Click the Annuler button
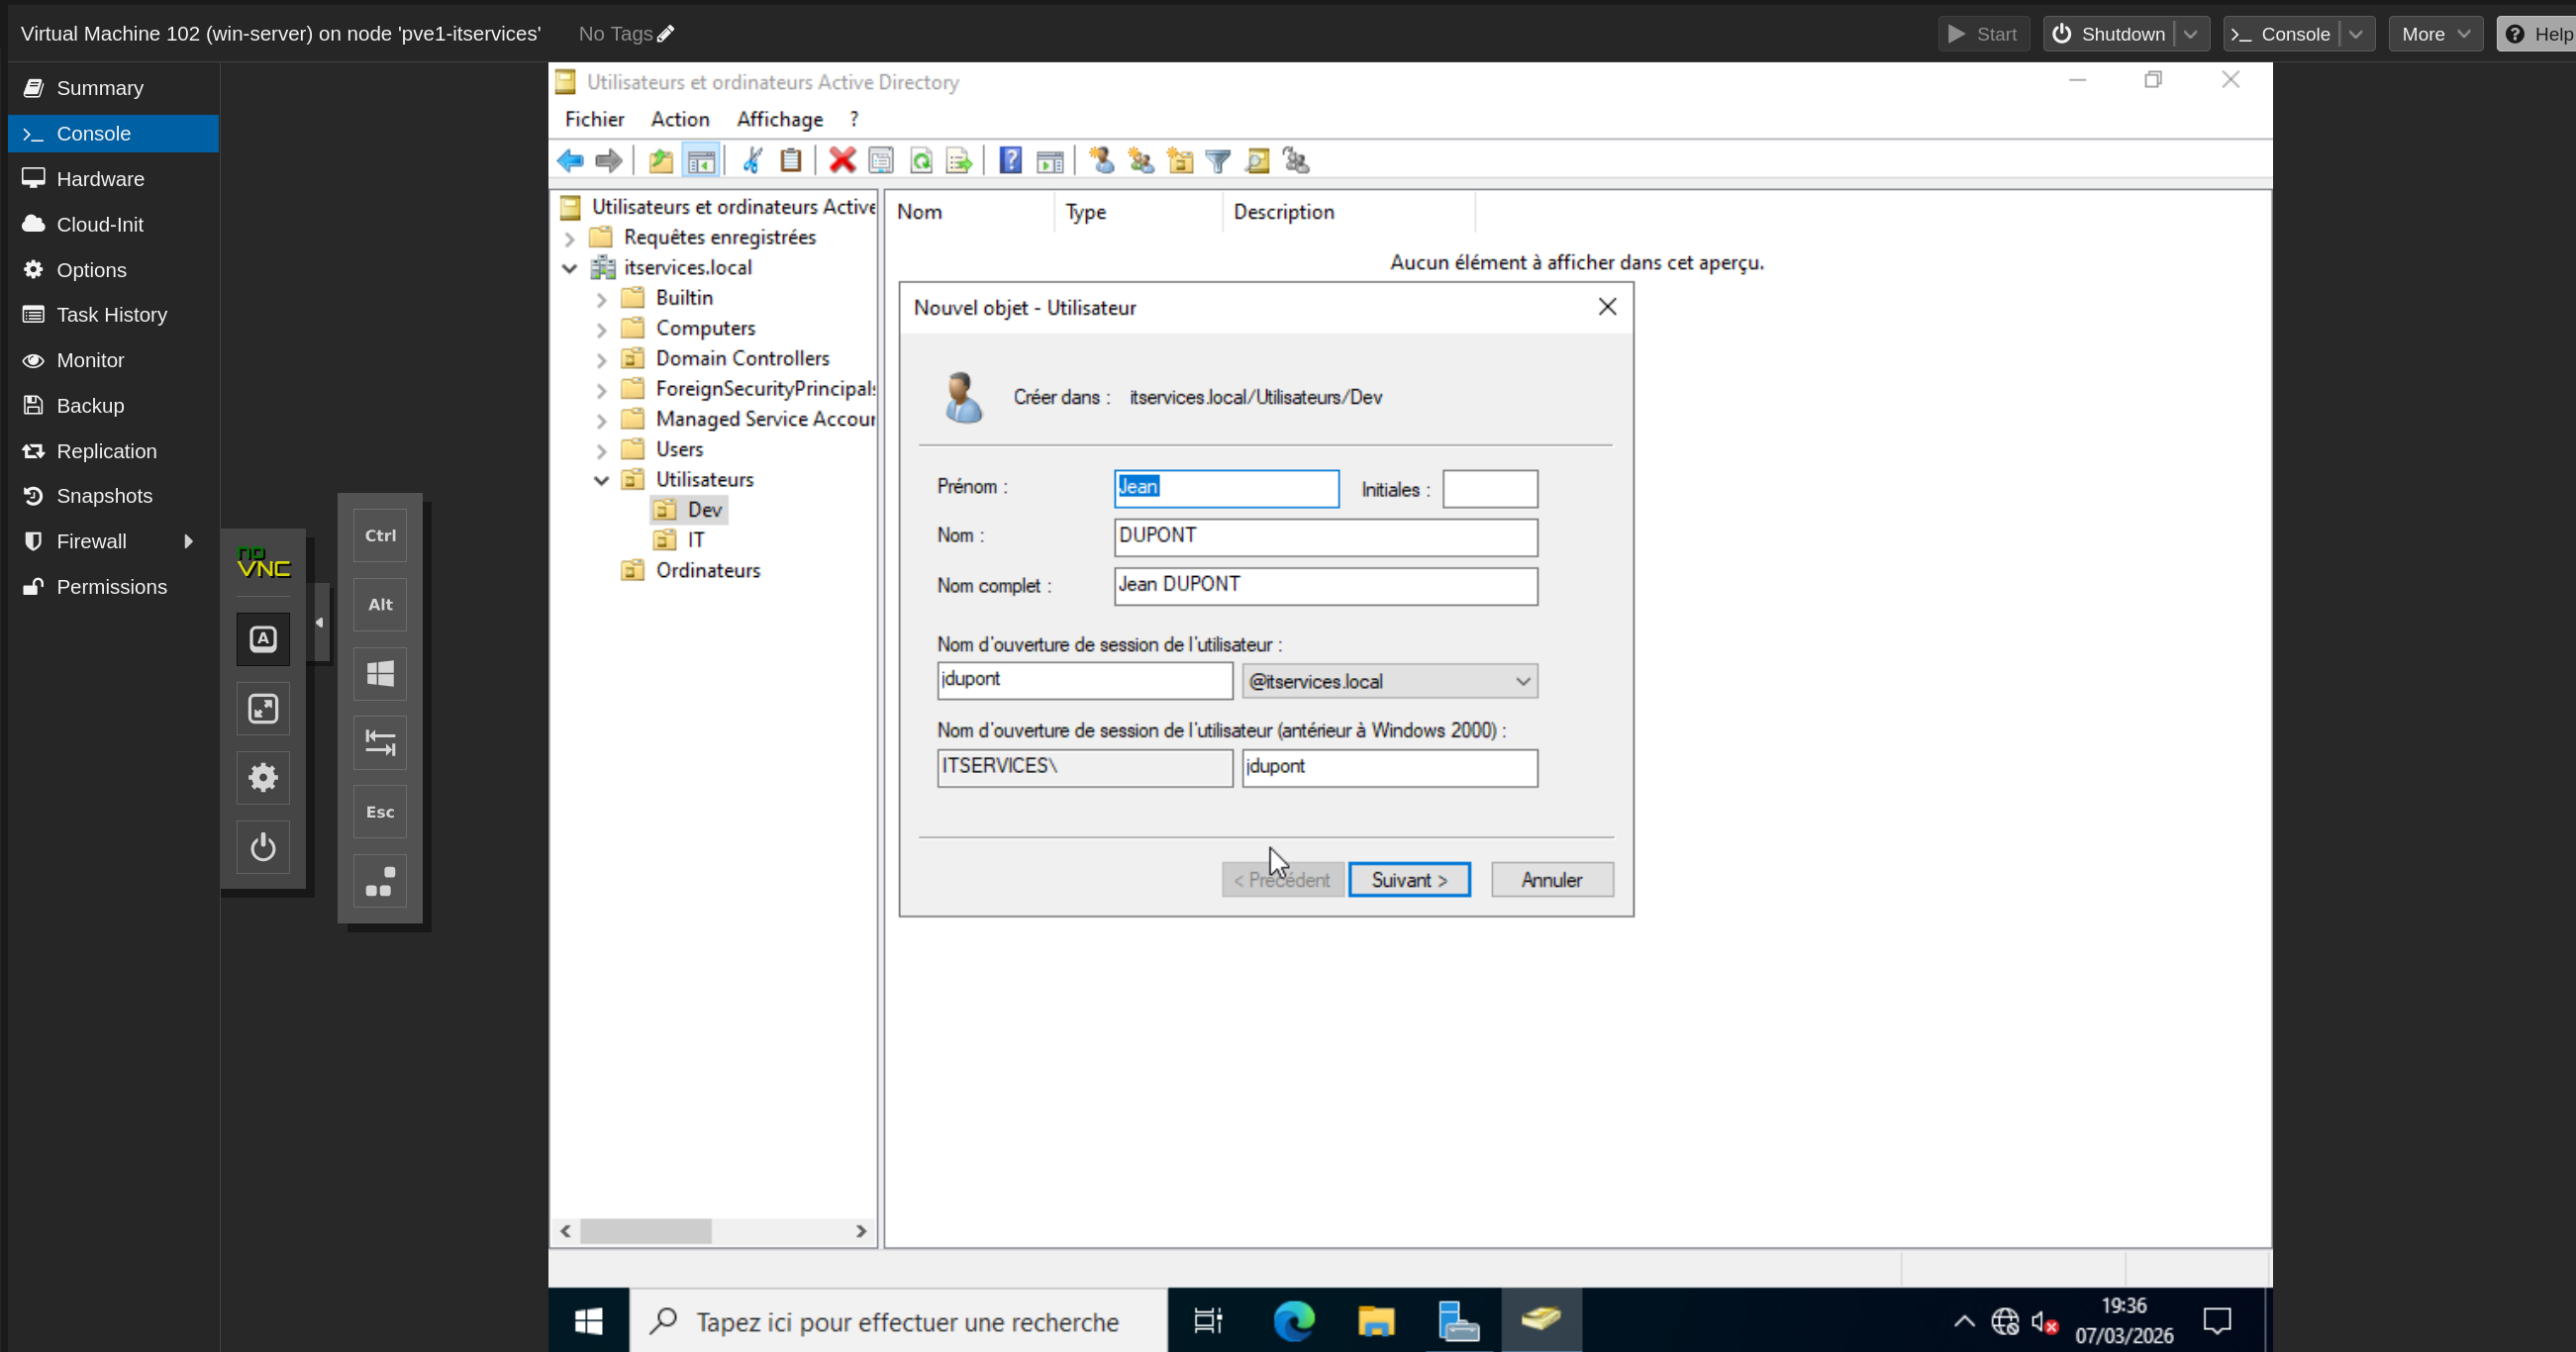This screenshot has width=2576, height=1352. (x=1551, y=880)
